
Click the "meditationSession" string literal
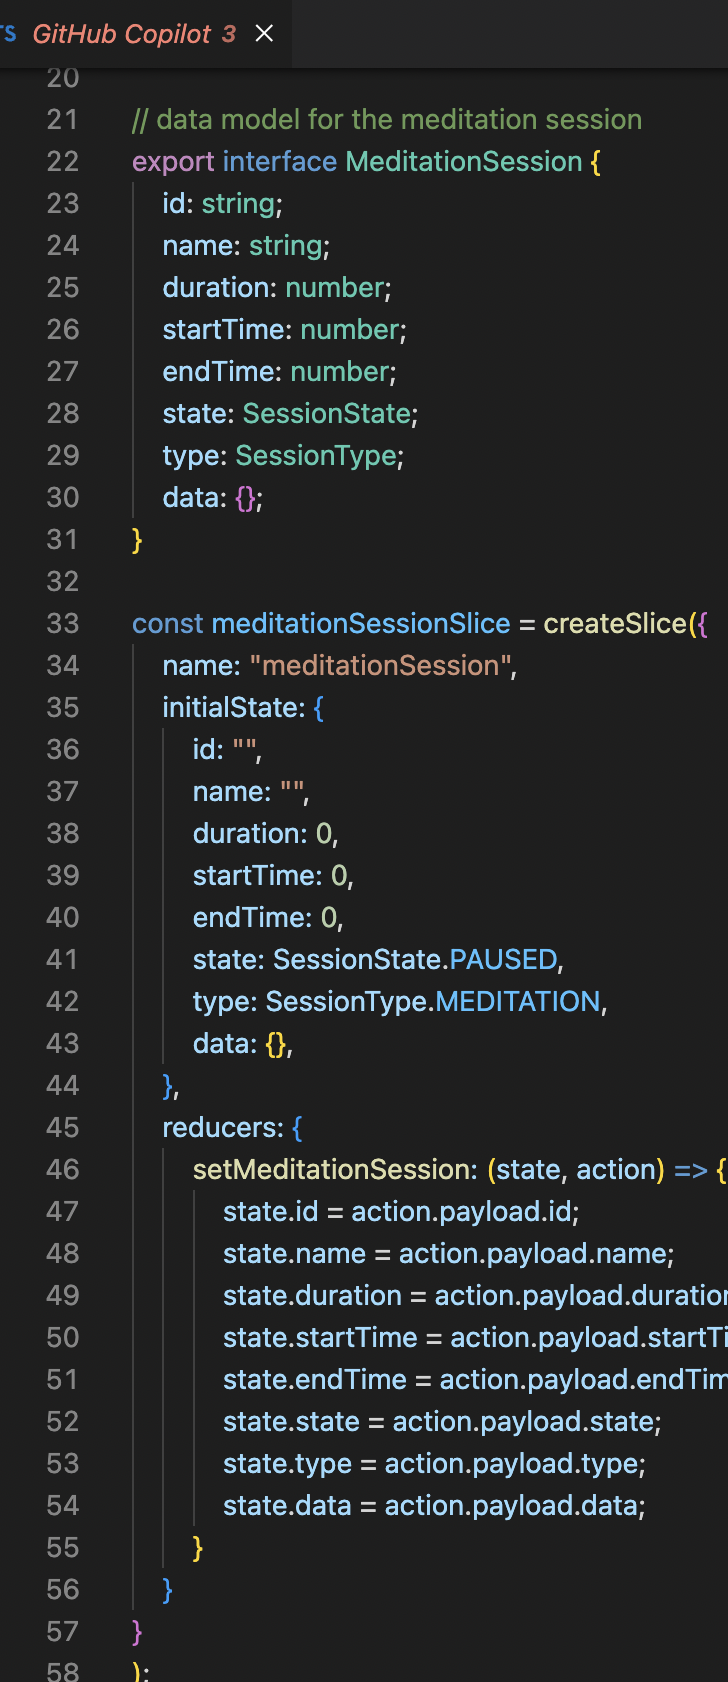pos(380,665)
